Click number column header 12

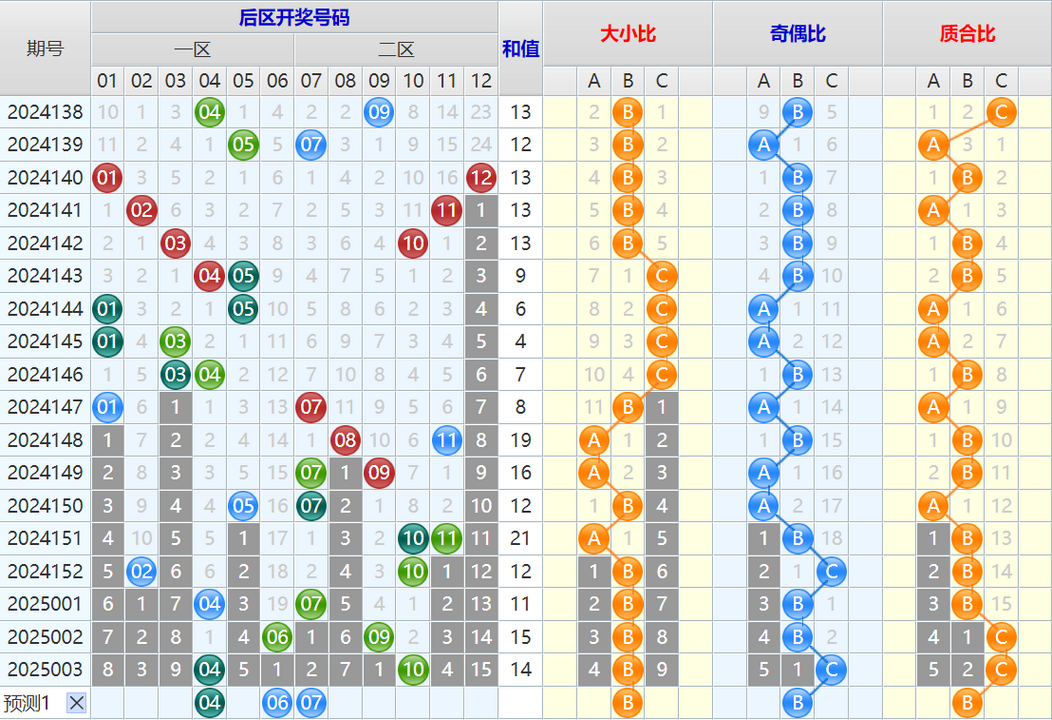481,81
